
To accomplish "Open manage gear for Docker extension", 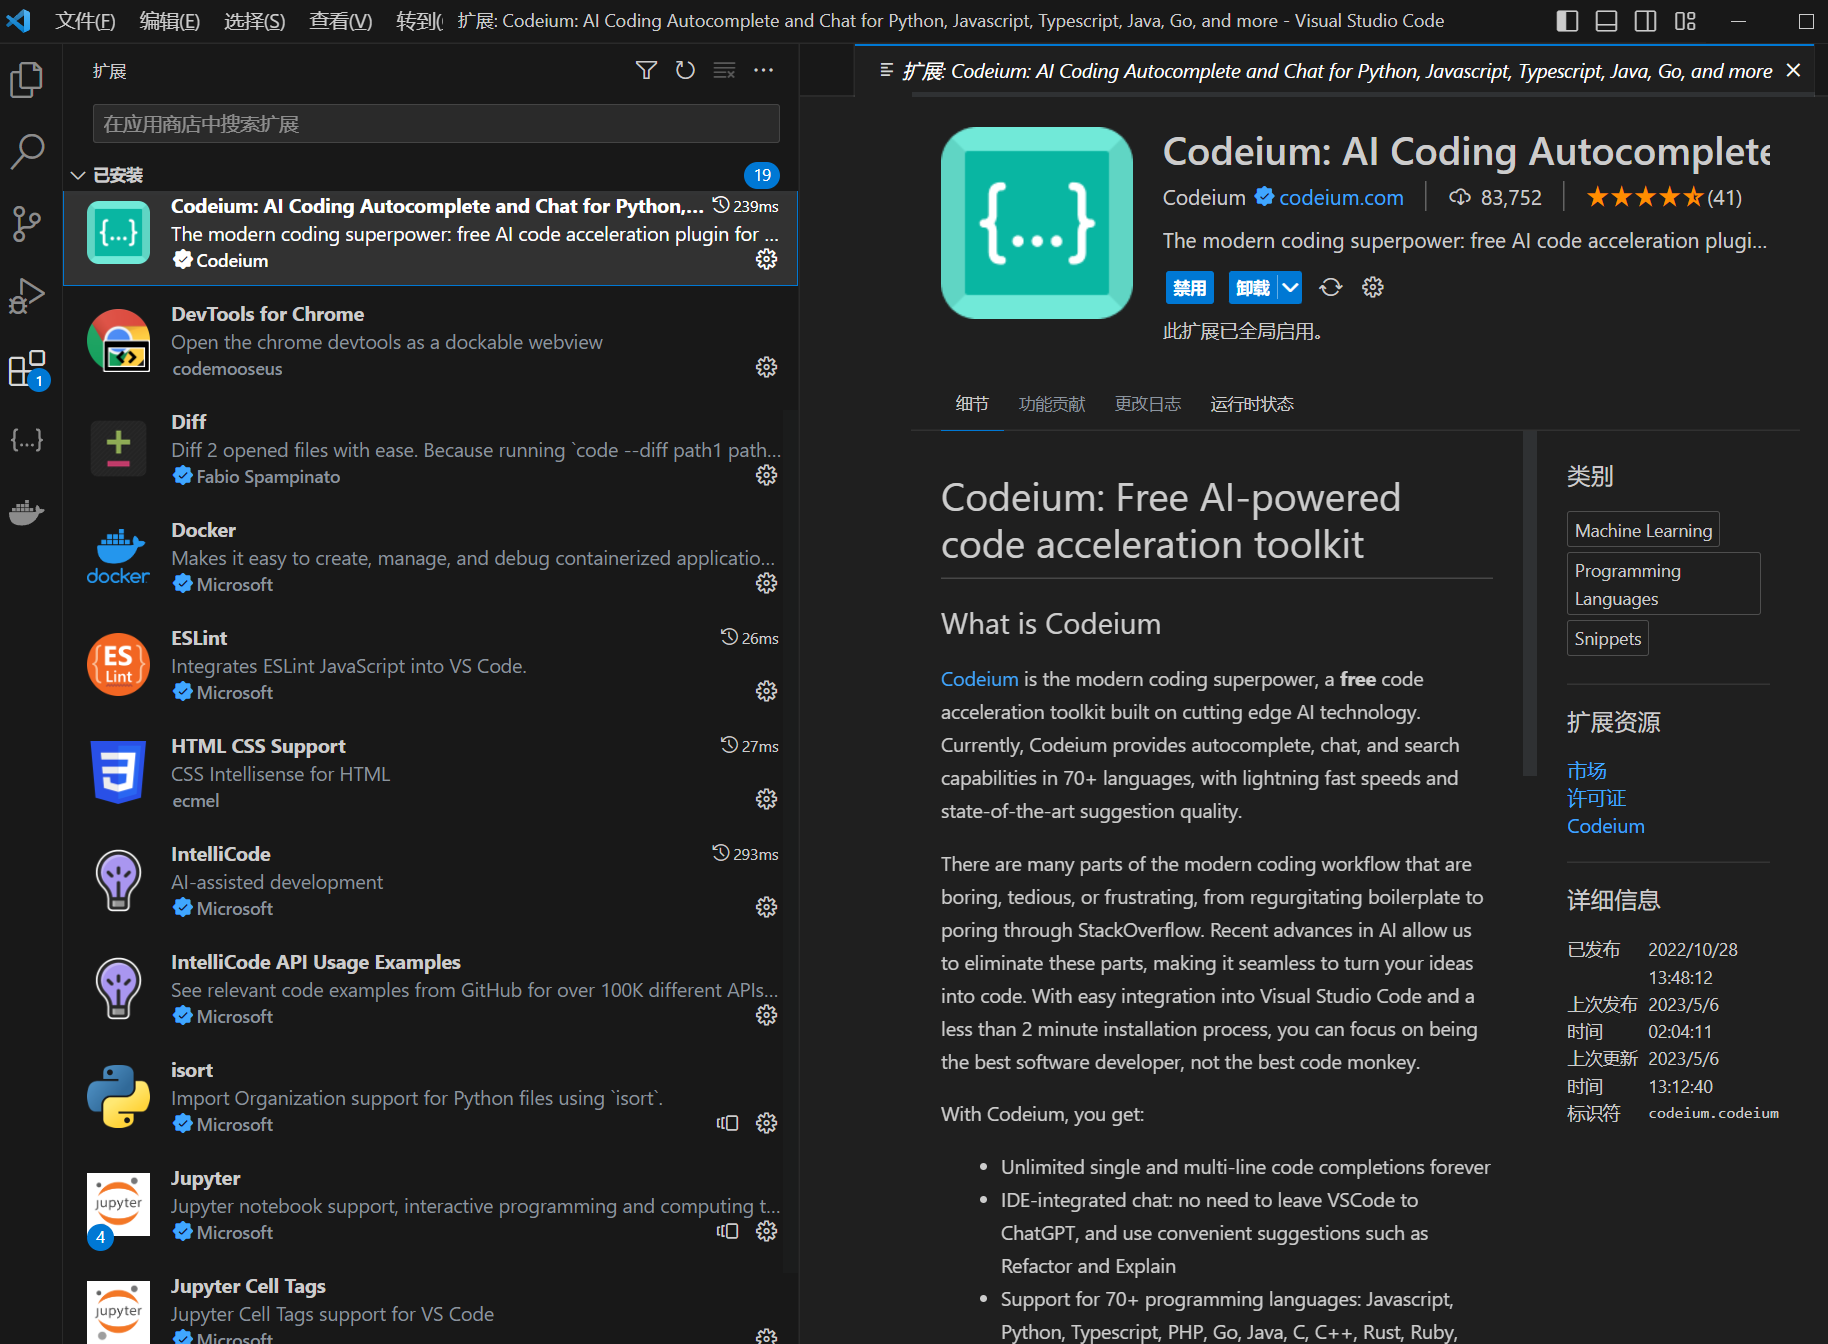I will tap(766, 583).
